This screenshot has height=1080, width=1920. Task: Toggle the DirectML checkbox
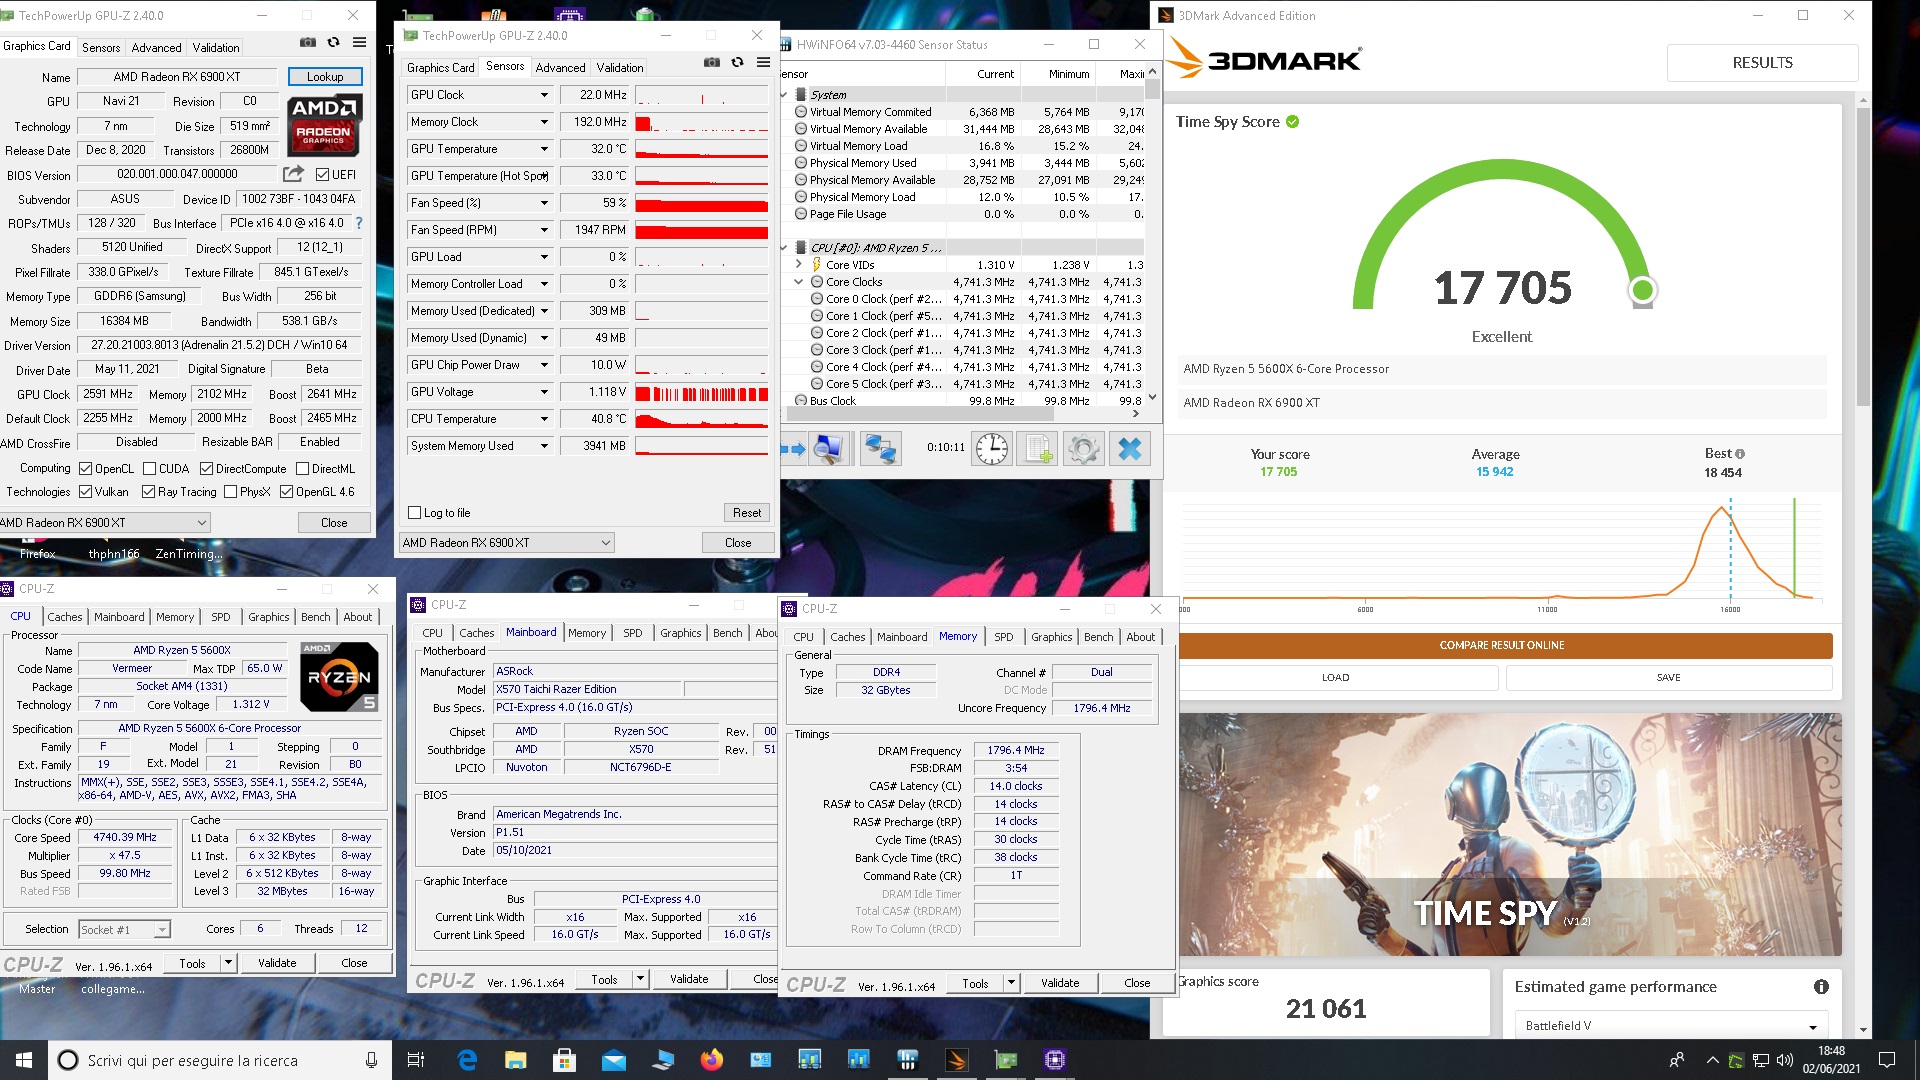coord(302,469)
